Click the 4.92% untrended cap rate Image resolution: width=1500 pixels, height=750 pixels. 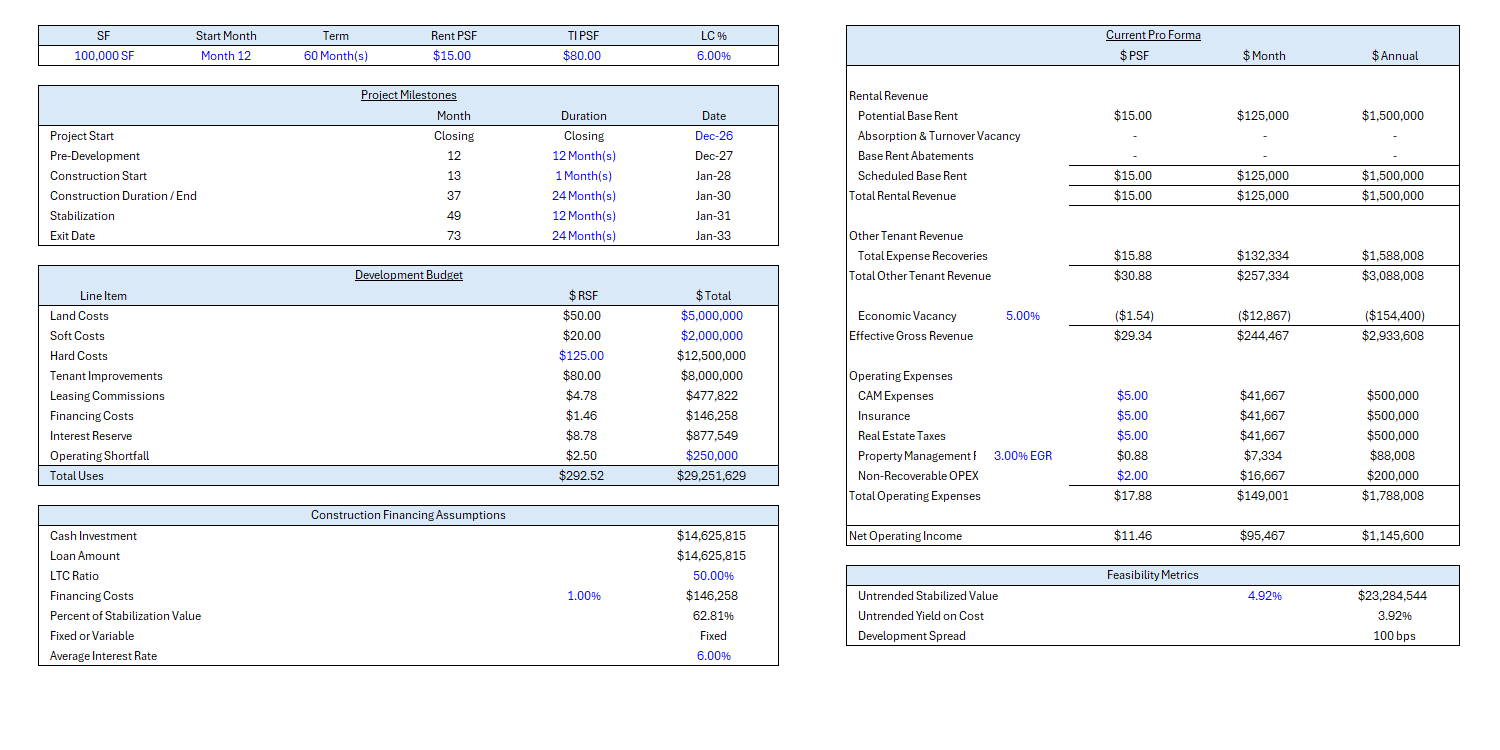(1265, 596)
